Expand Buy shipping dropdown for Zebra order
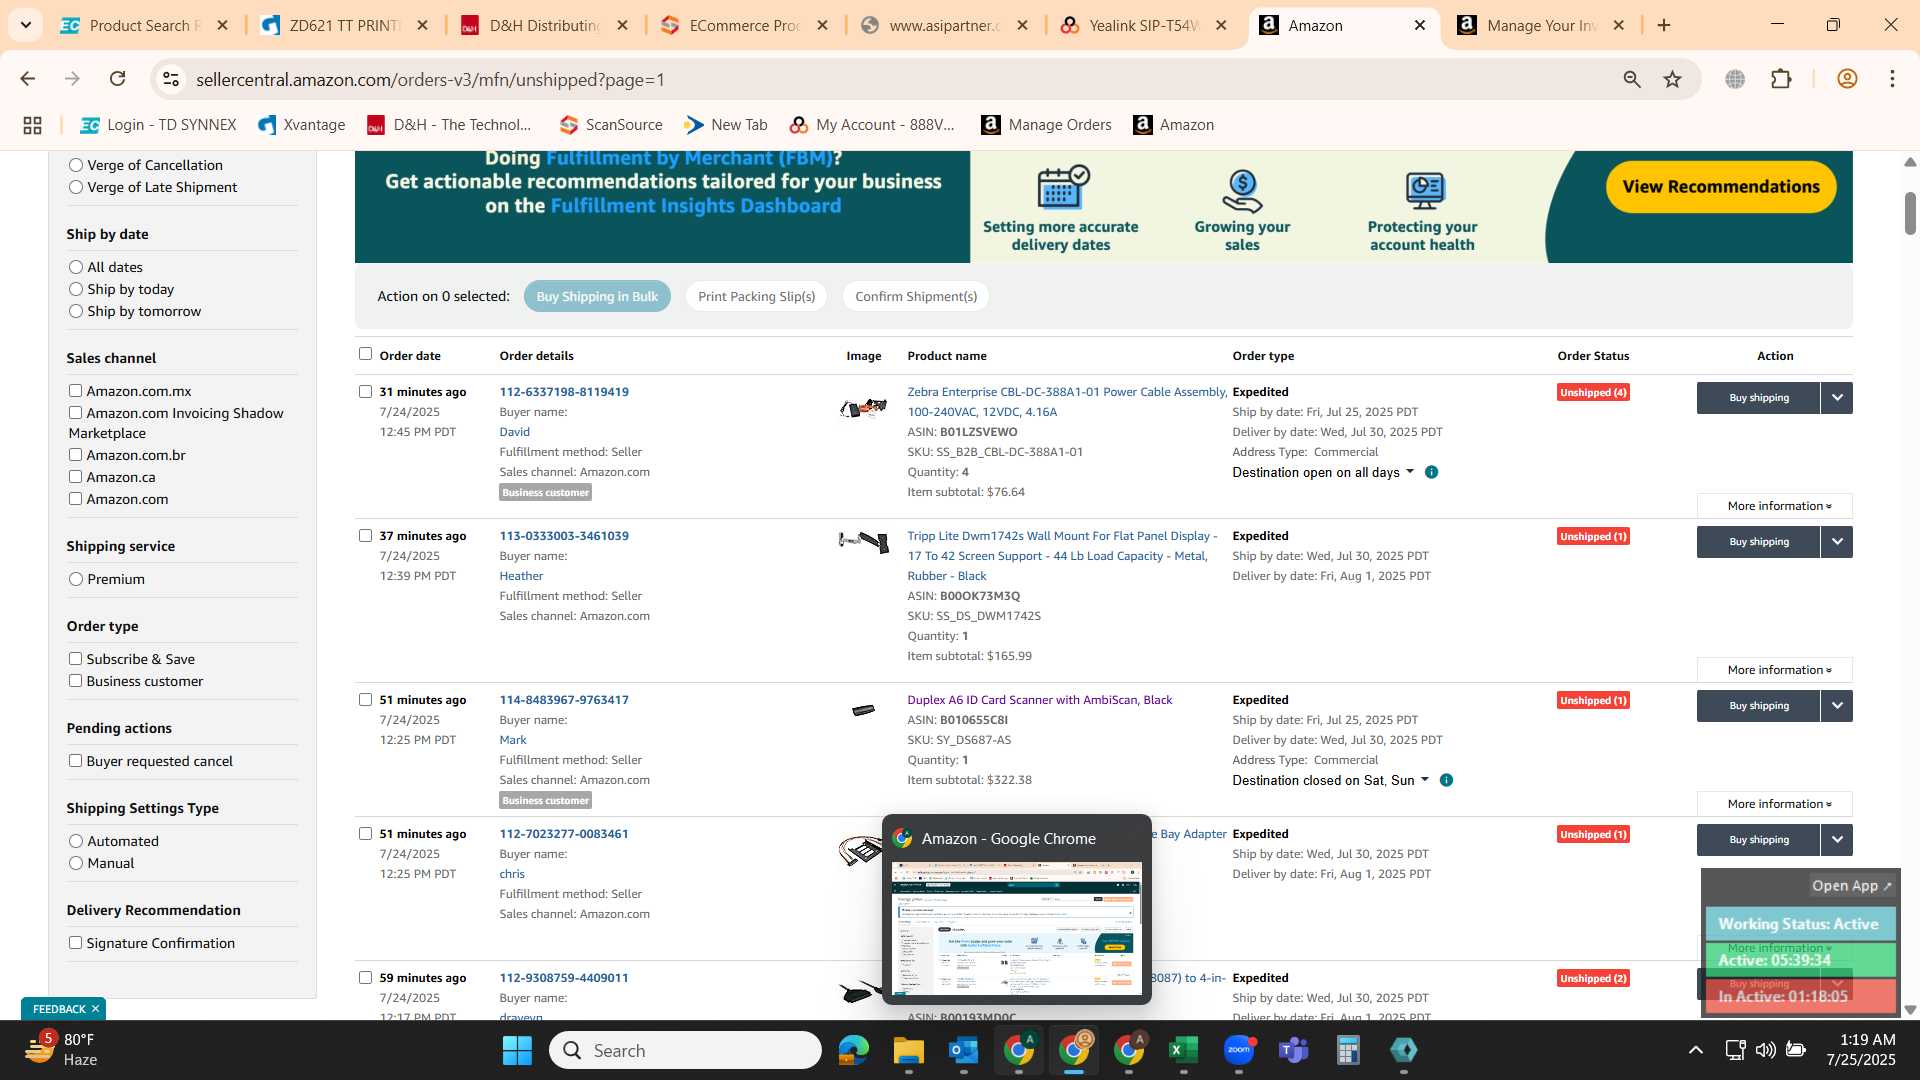This screenshot has height=1080, width=1920. click(1837, 398)
